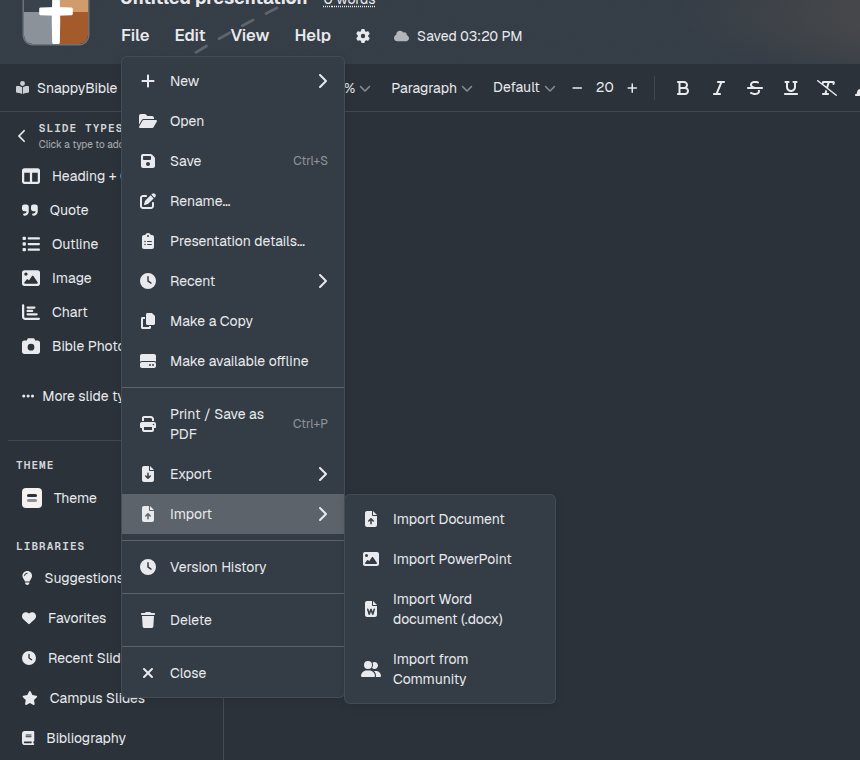Increase font size with plus
Image resolution: width=860 pixels, height=760 pixels.
[x=632, y=88]
